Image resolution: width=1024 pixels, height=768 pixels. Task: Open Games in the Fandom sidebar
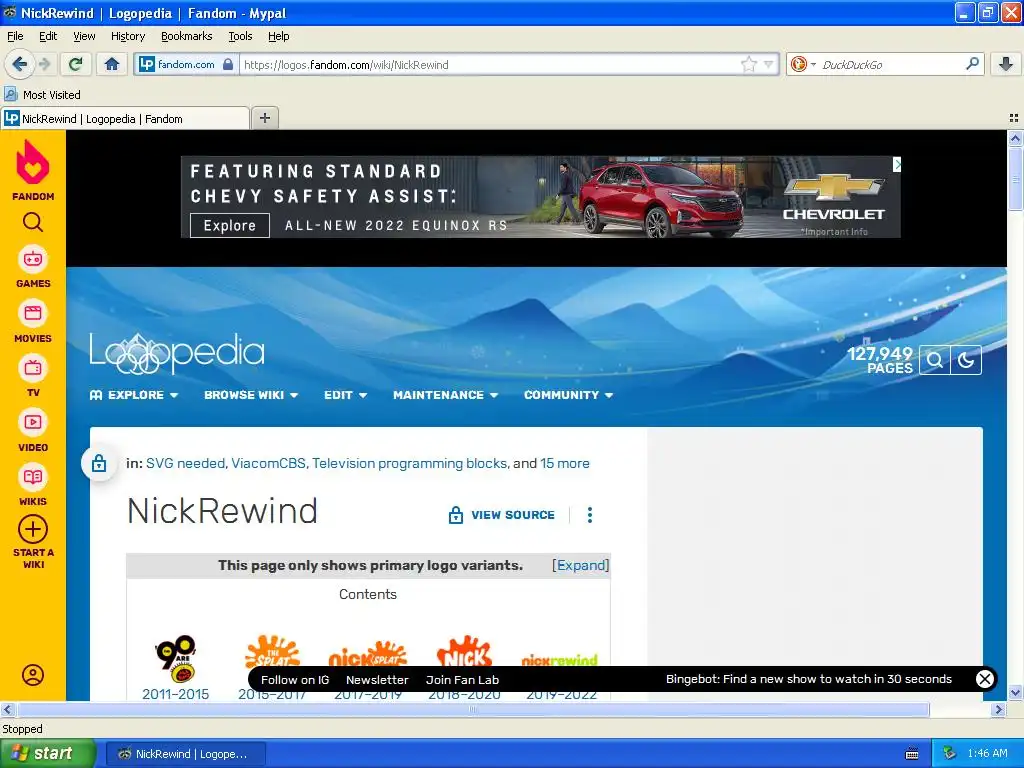tap(33, 267)
